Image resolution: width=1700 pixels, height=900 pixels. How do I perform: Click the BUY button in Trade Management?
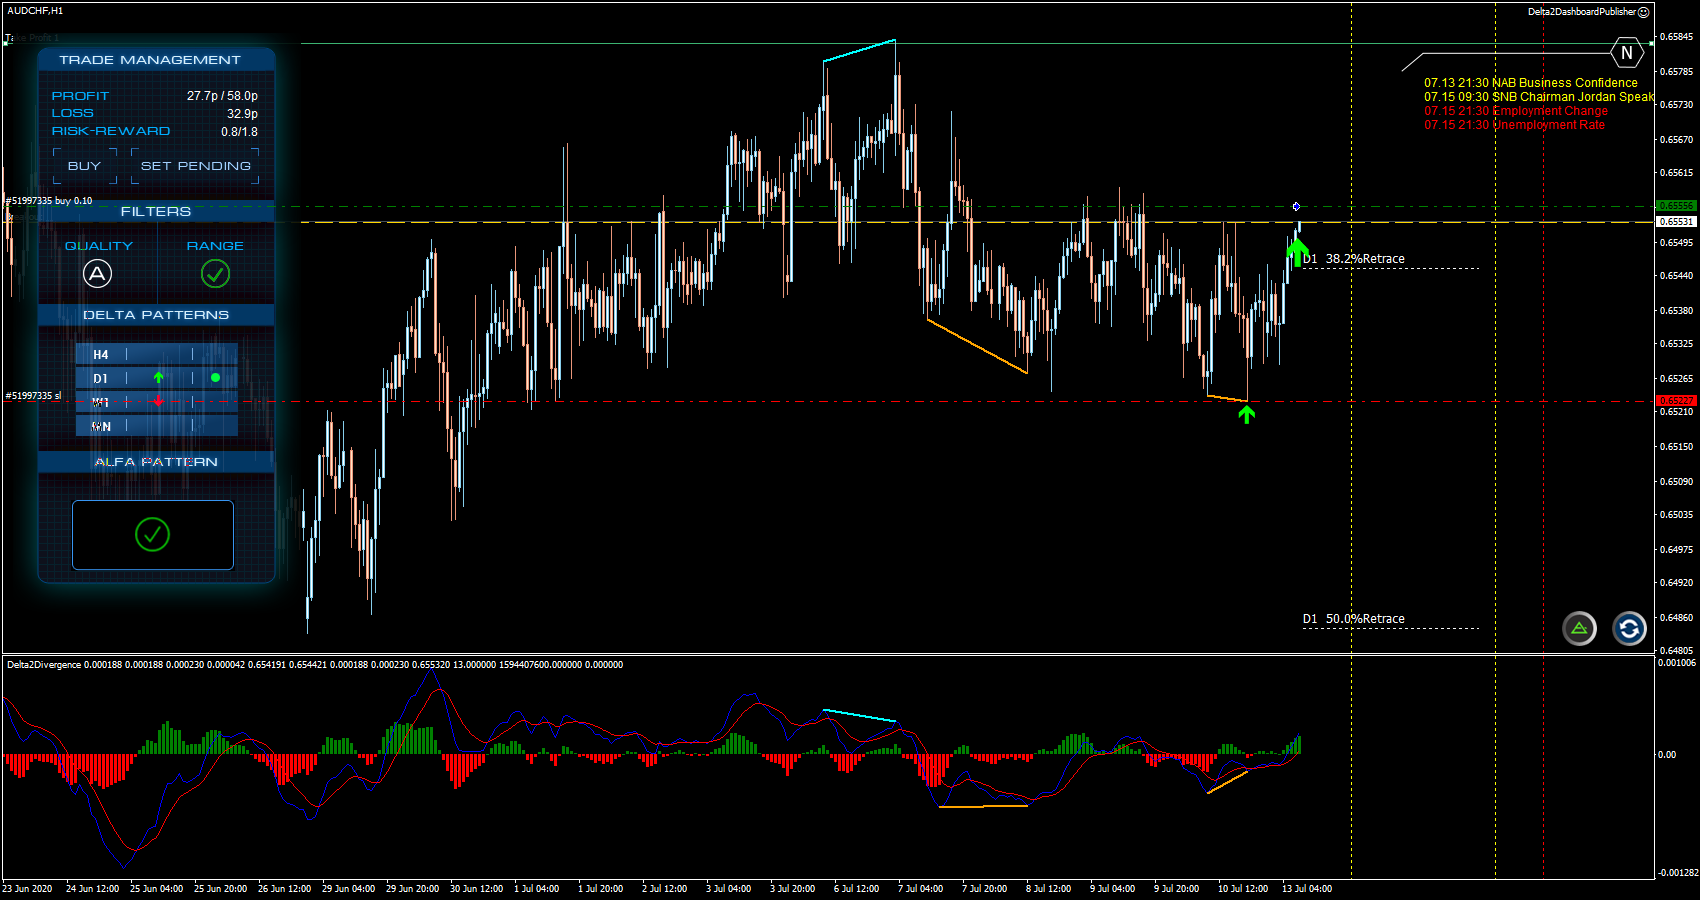coord(85,166)
